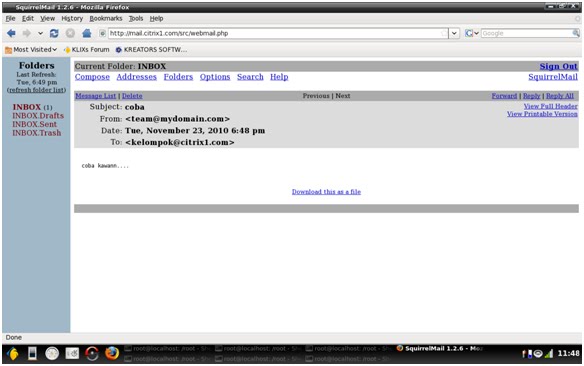Screen dimensions: 584x366
Task: Click the file manager panel launcher icon
Action: click(x=72, y=353)
